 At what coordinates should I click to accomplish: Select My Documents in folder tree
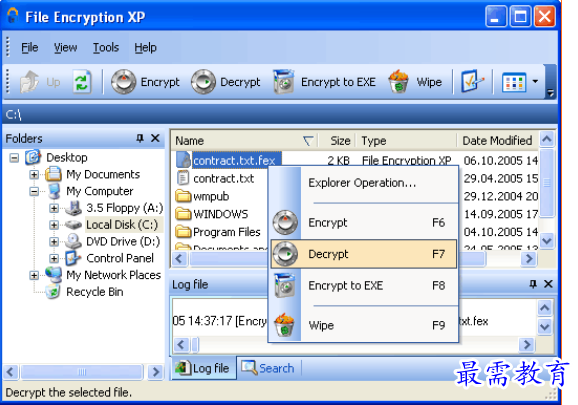point(103,174)
